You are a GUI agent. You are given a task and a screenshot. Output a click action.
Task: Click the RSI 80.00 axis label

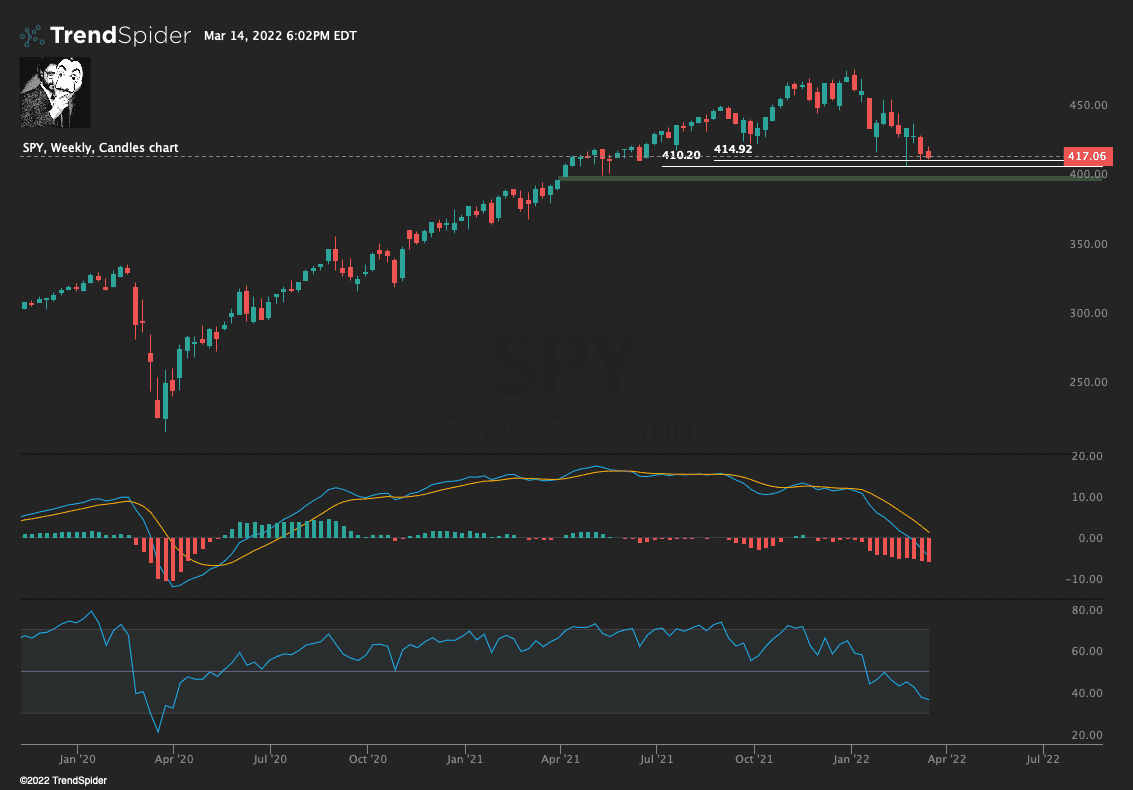[1086, 610]
